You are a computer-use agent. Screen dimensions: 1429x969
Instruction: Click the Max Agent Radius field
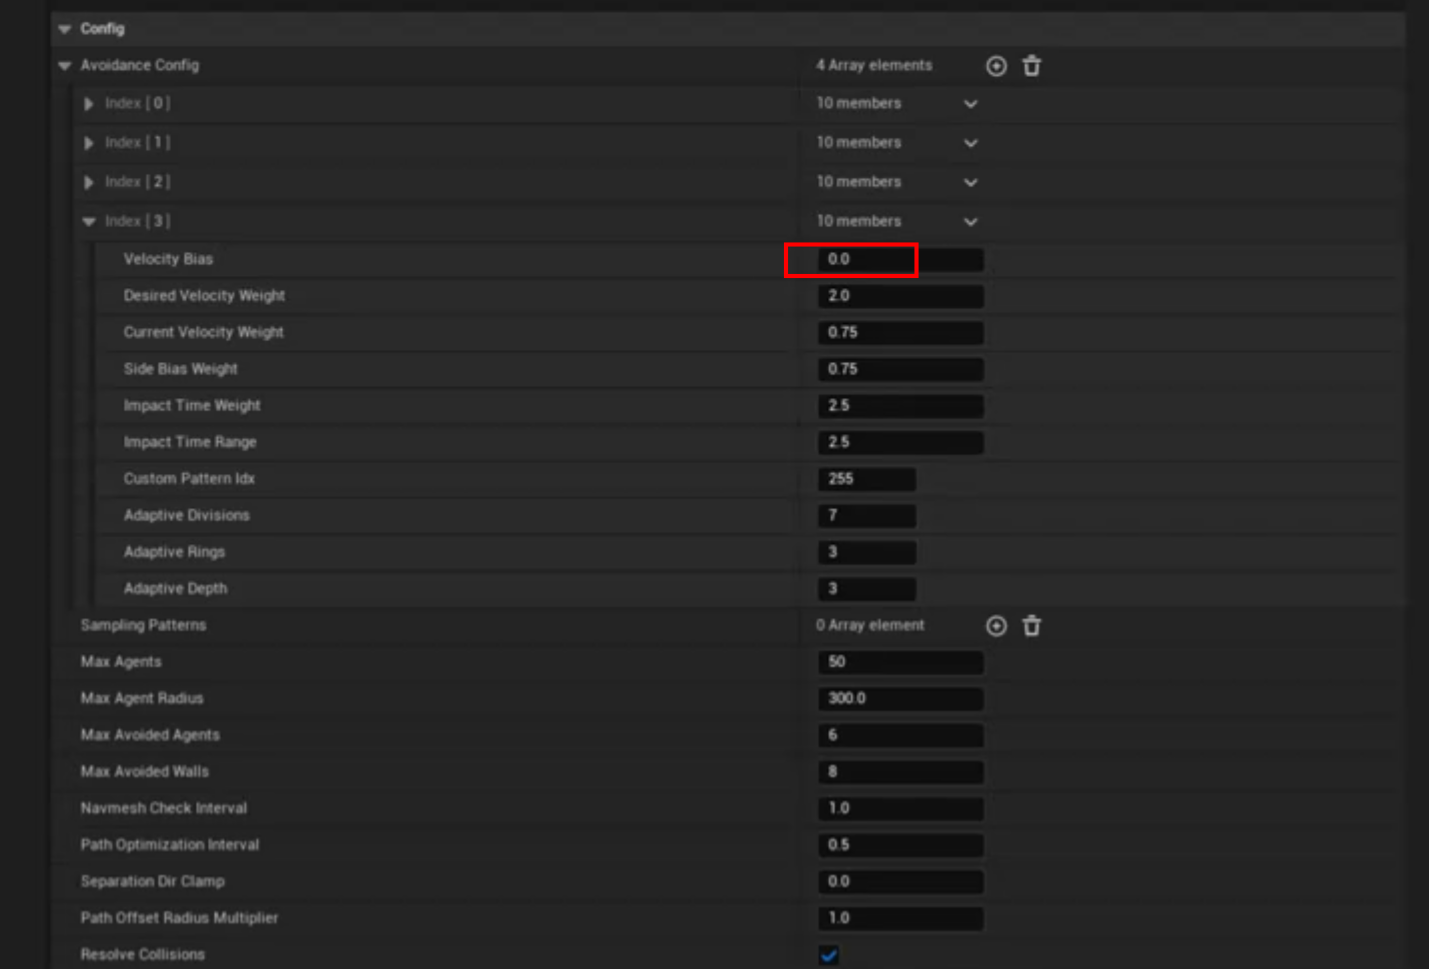(900, 699)
